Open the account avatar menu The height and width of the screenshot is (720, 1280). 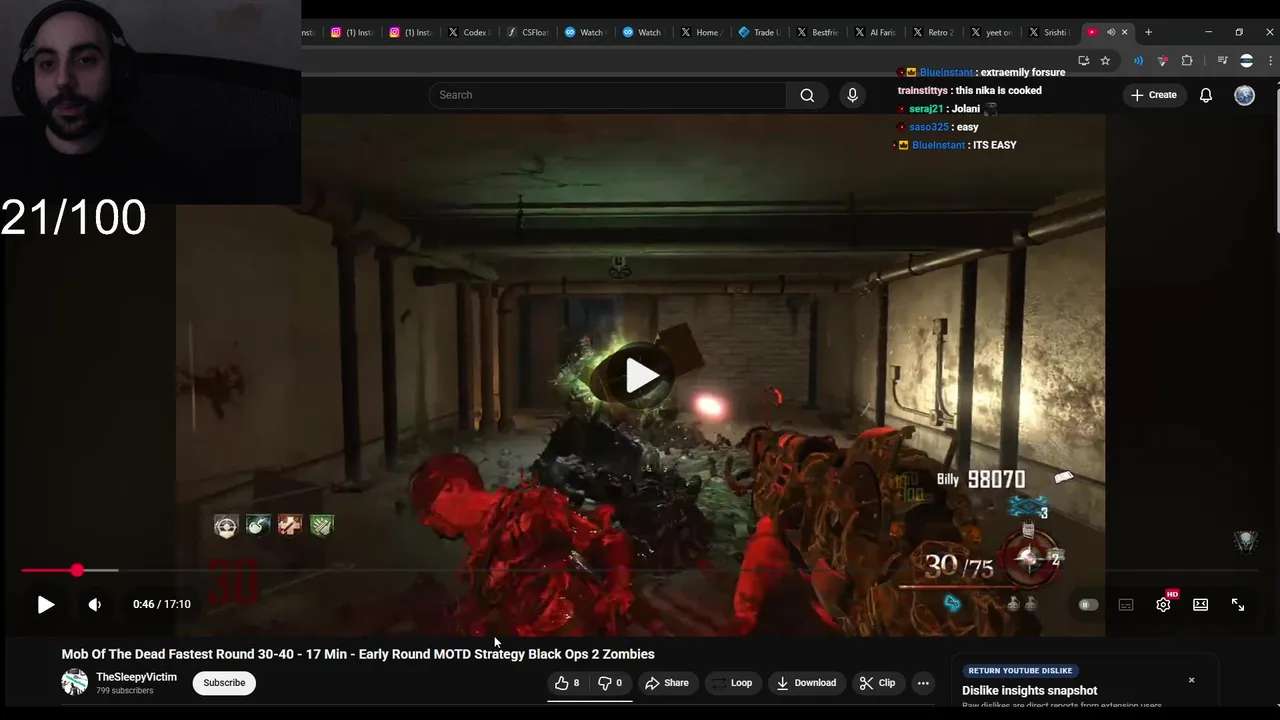tap(1244, 95)
